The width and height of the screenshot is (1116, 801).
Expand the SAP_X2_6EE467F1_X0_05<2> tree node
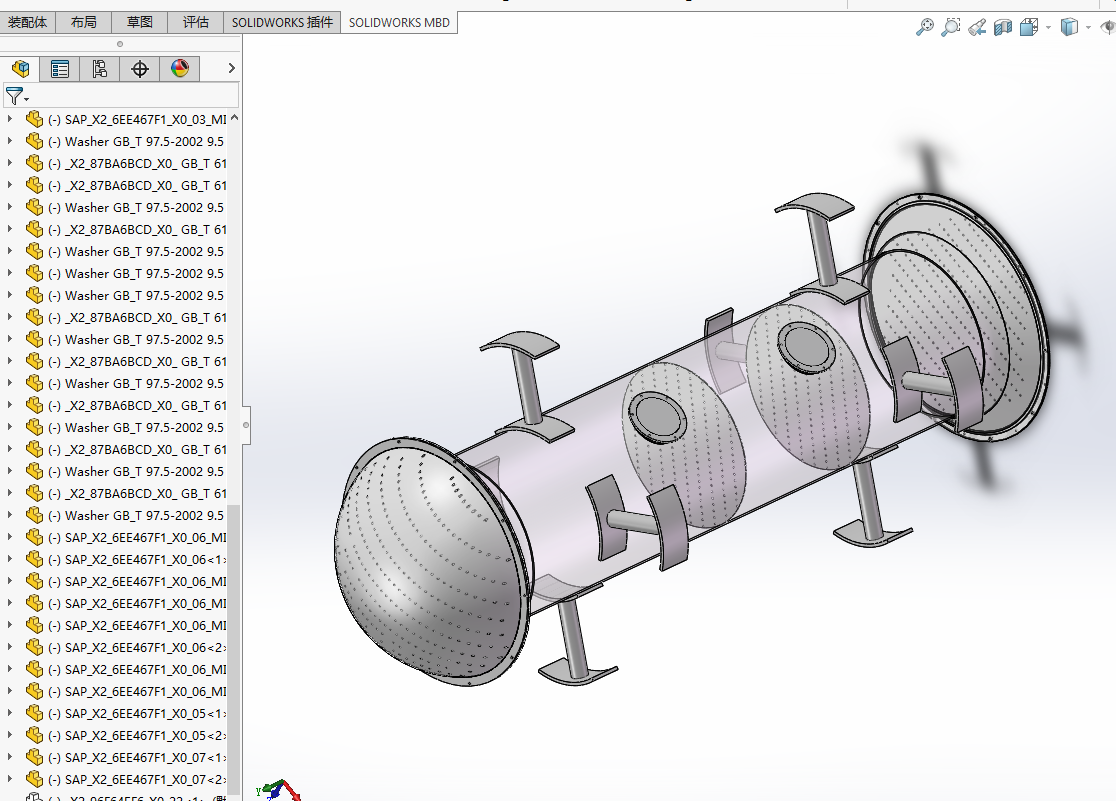tap(9, 735)
